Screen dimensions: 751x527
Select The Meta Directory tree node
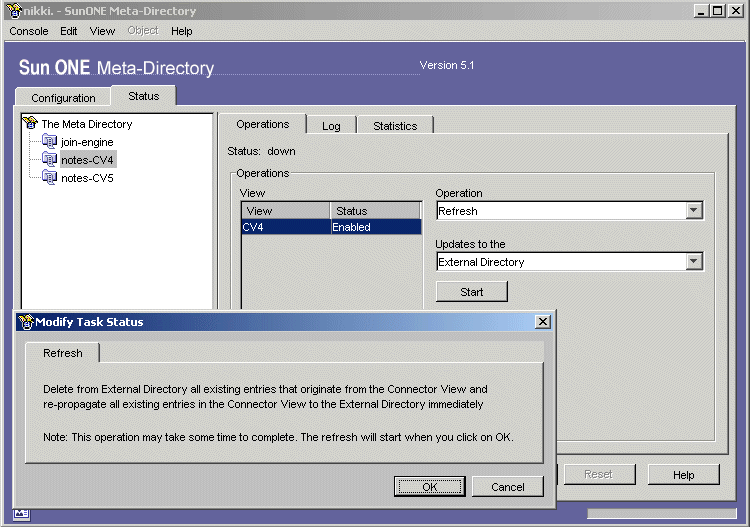point(87,124)
